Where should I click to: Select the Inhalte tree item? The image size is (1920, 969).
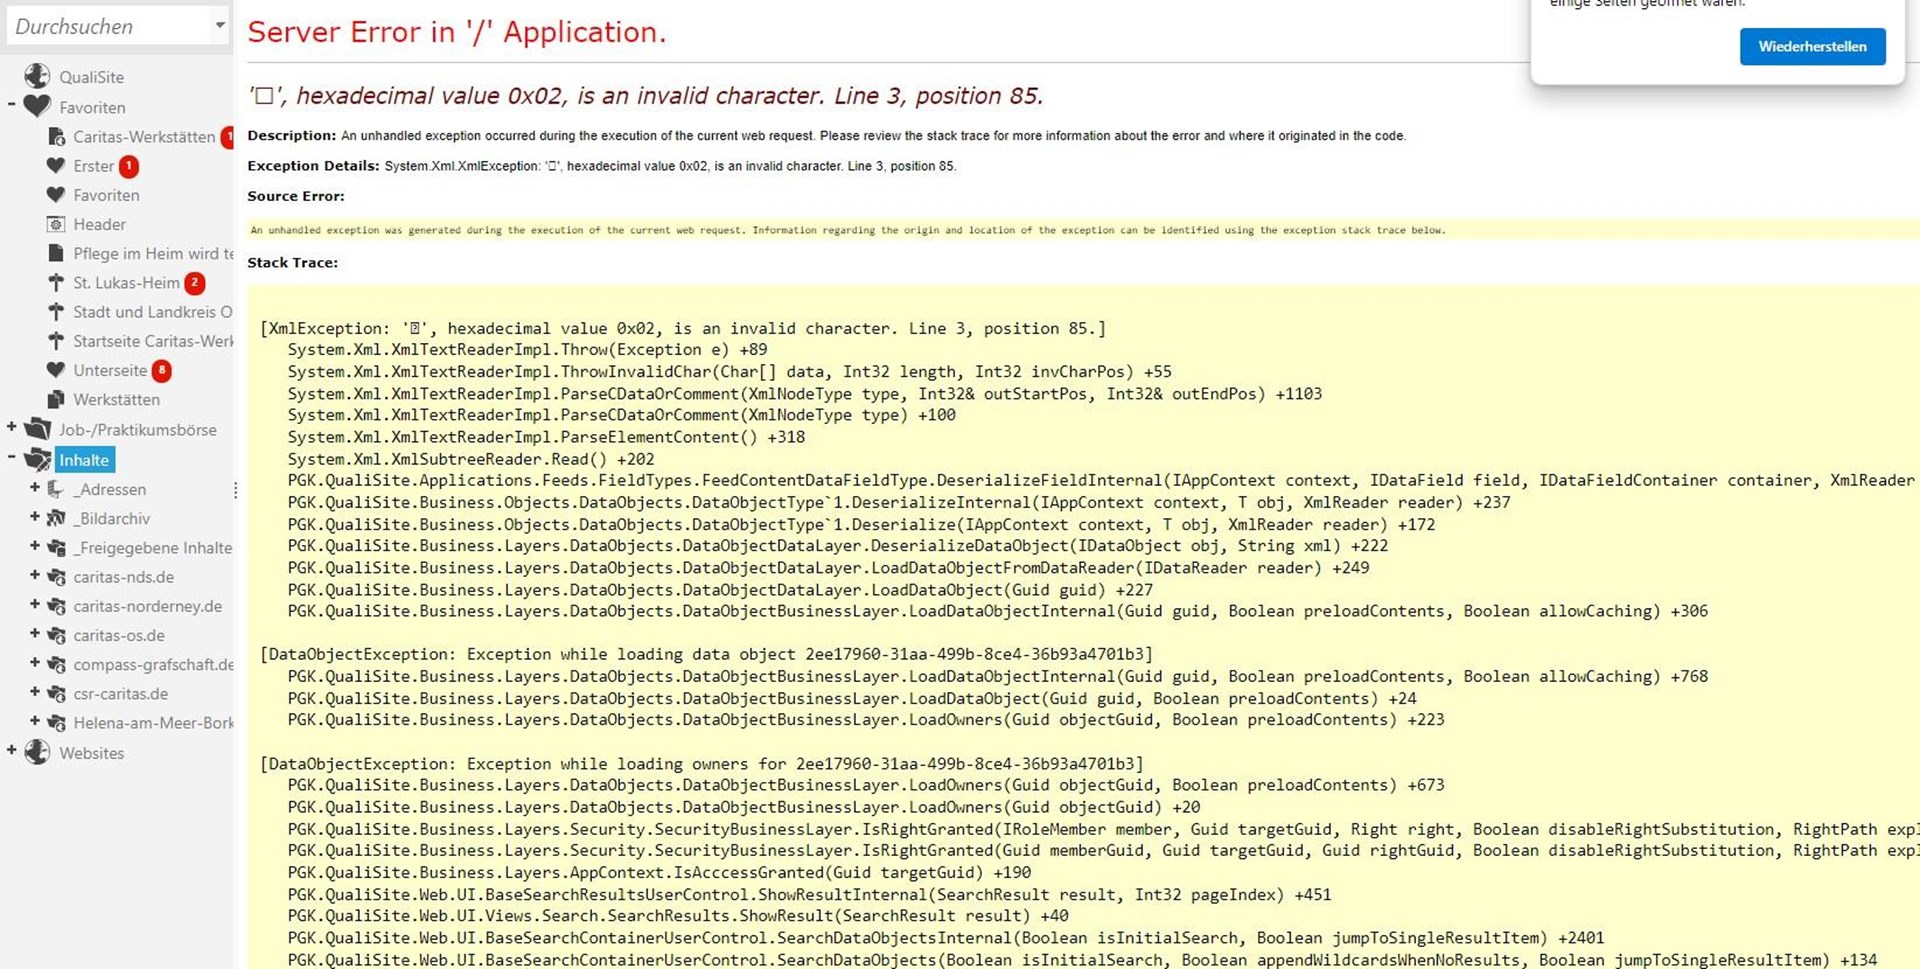(84, 459)
